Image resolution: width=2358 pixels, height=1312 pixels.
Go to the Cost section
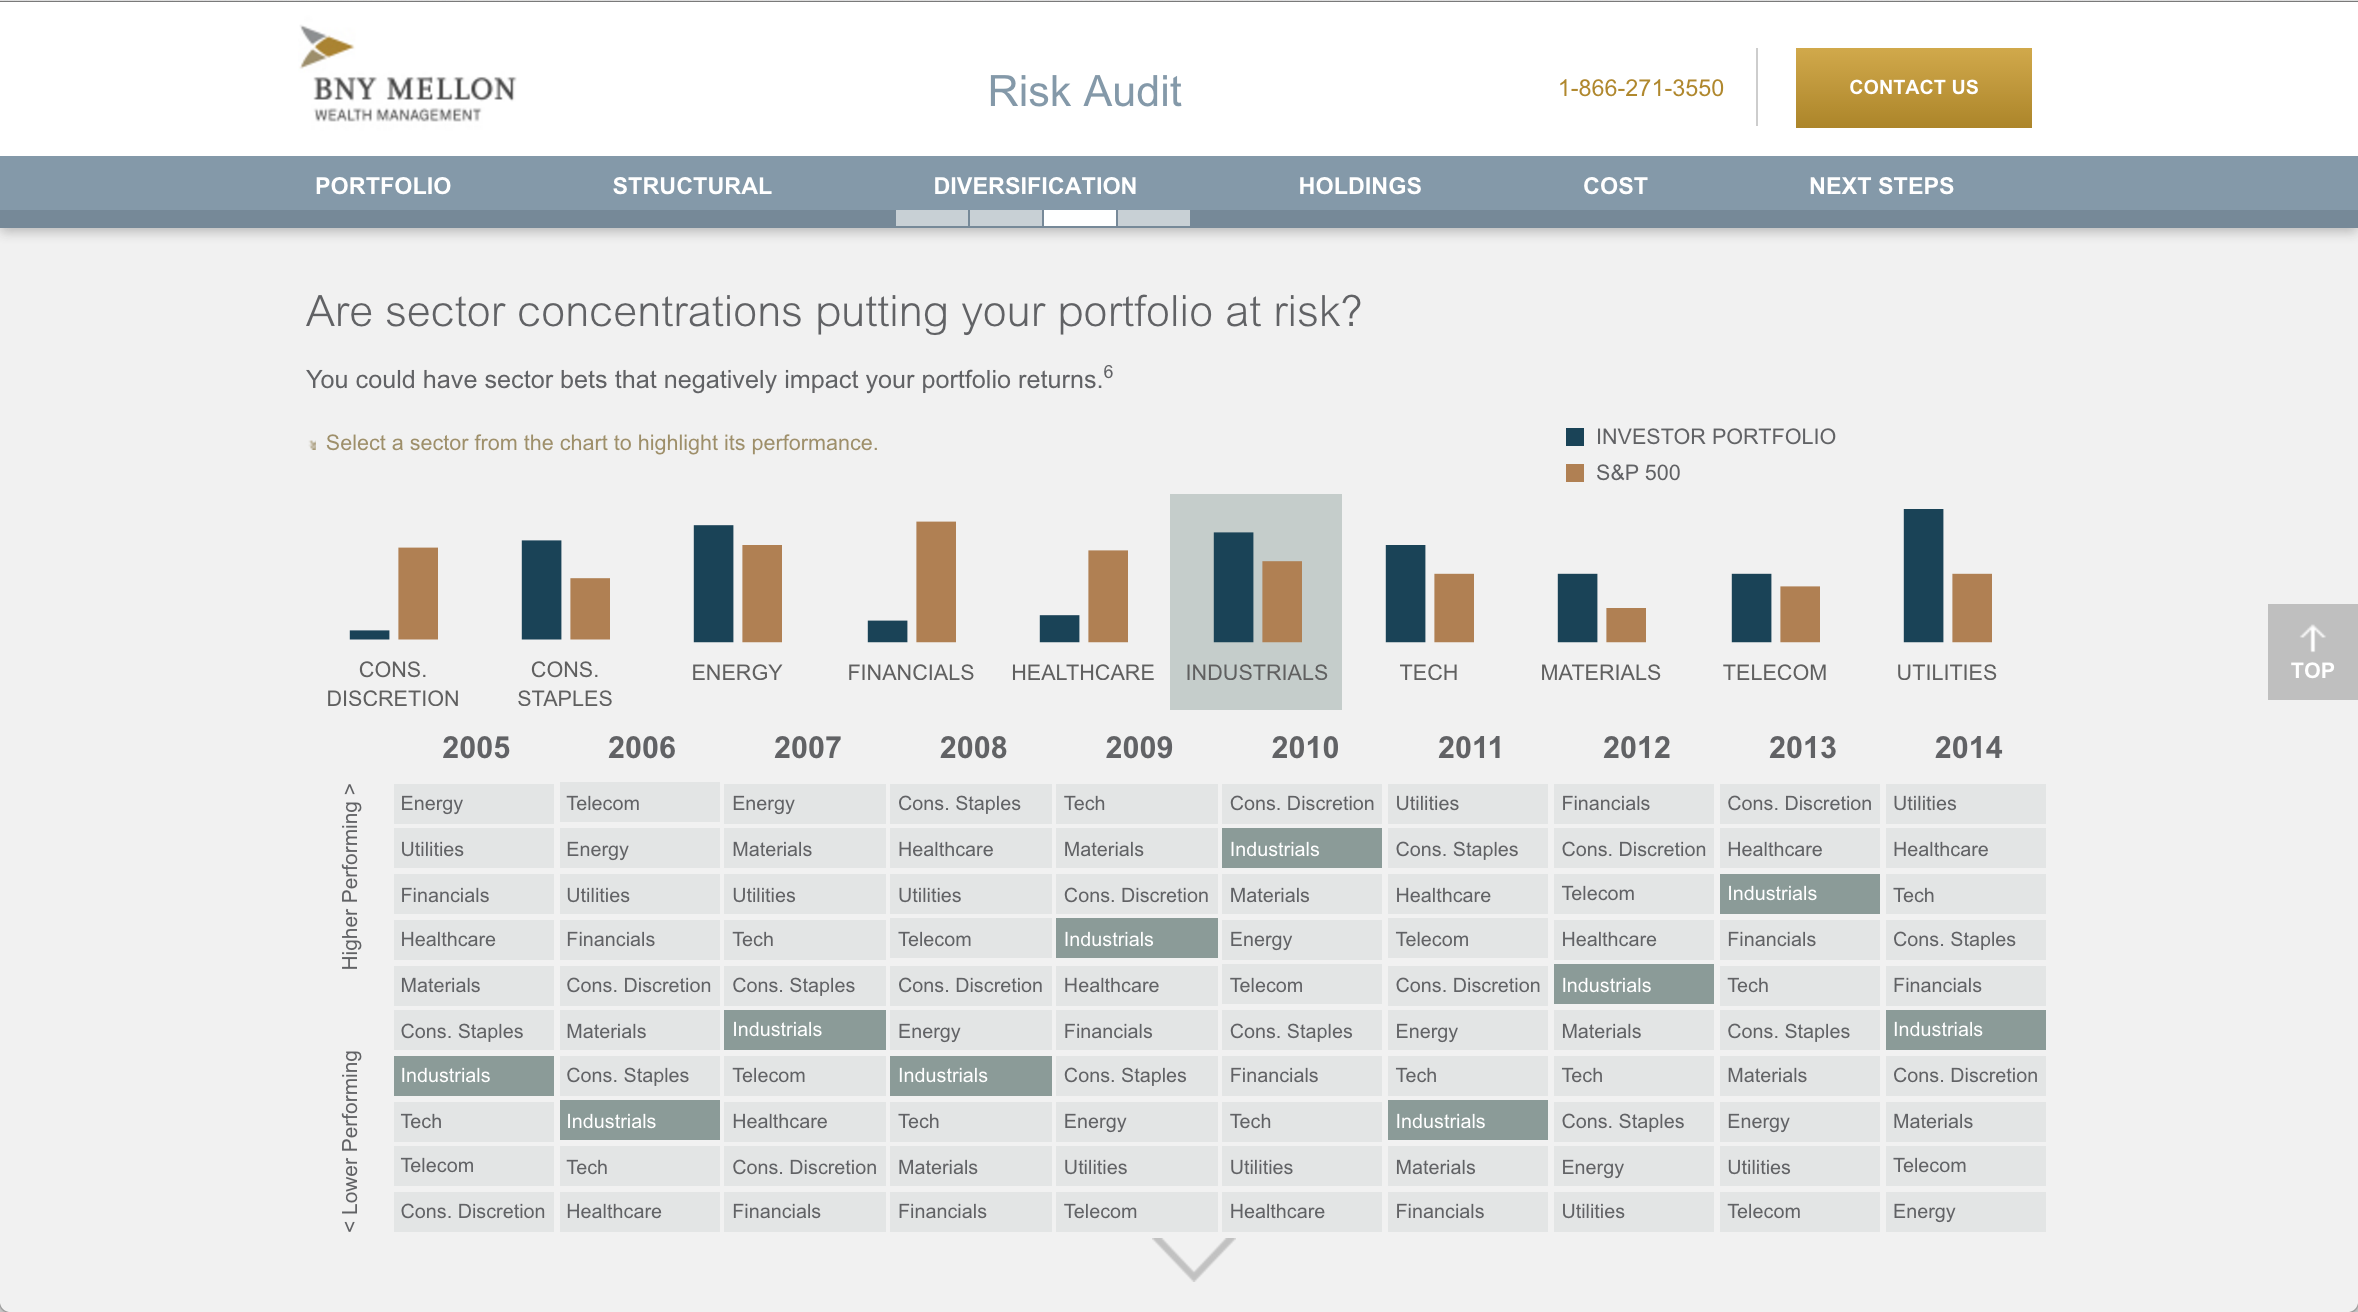tap(1615, 186)
